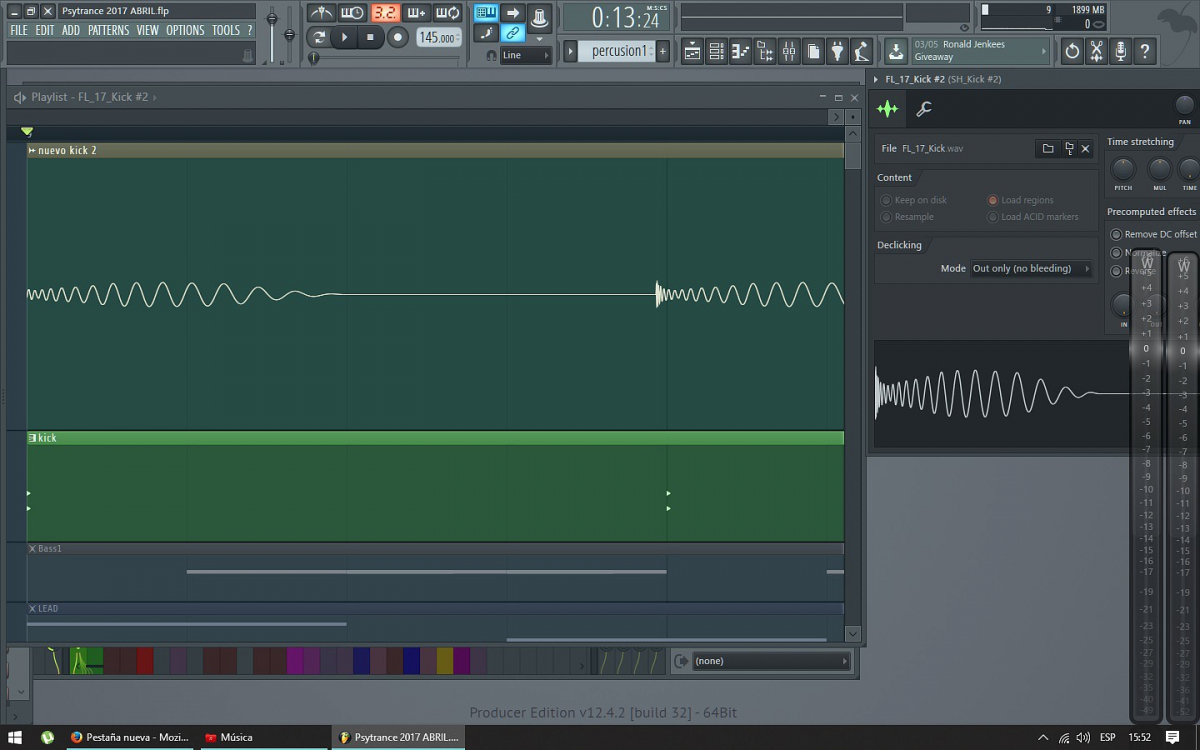The image size is (1200, 750).
Task: Click the metronome icon
Action: [321, 13]
